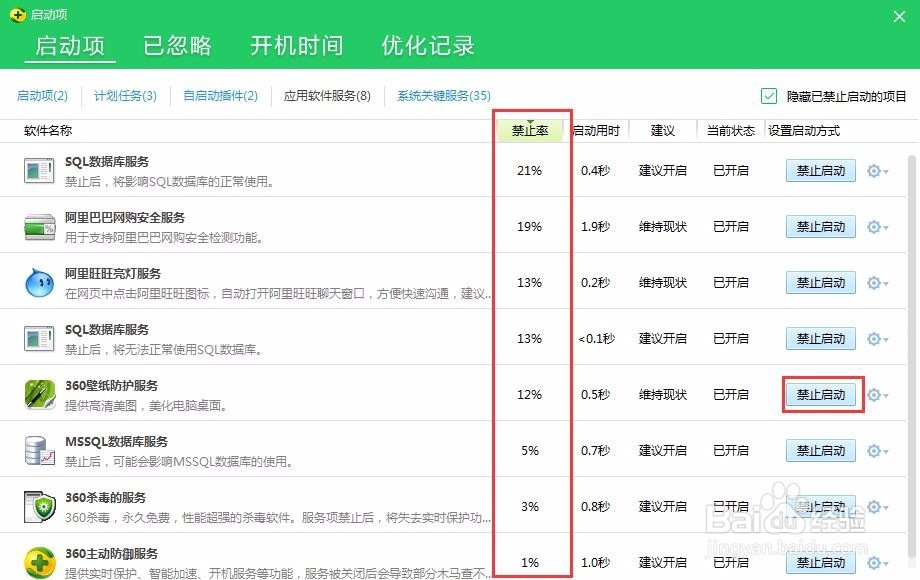The width and height of the screenshot is (920, 580).
Task: Switch to 启动项 main tab
Action: 70,46
